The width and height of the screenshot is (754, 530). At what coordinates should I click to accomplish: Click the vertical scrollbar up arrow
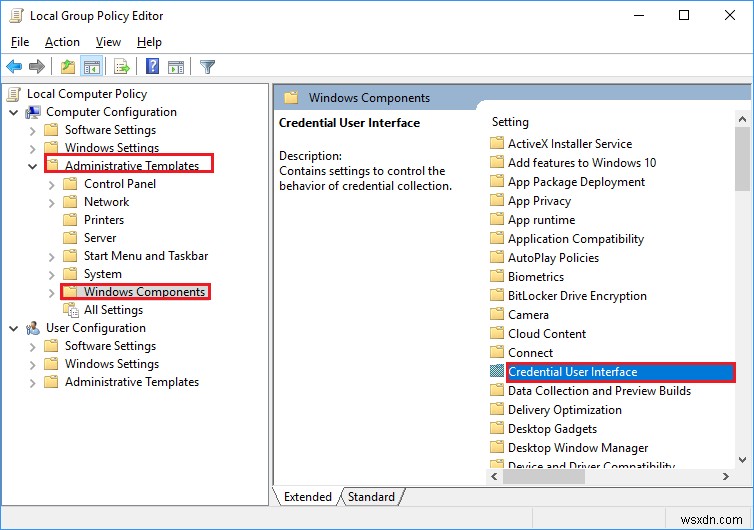[742, 119]
